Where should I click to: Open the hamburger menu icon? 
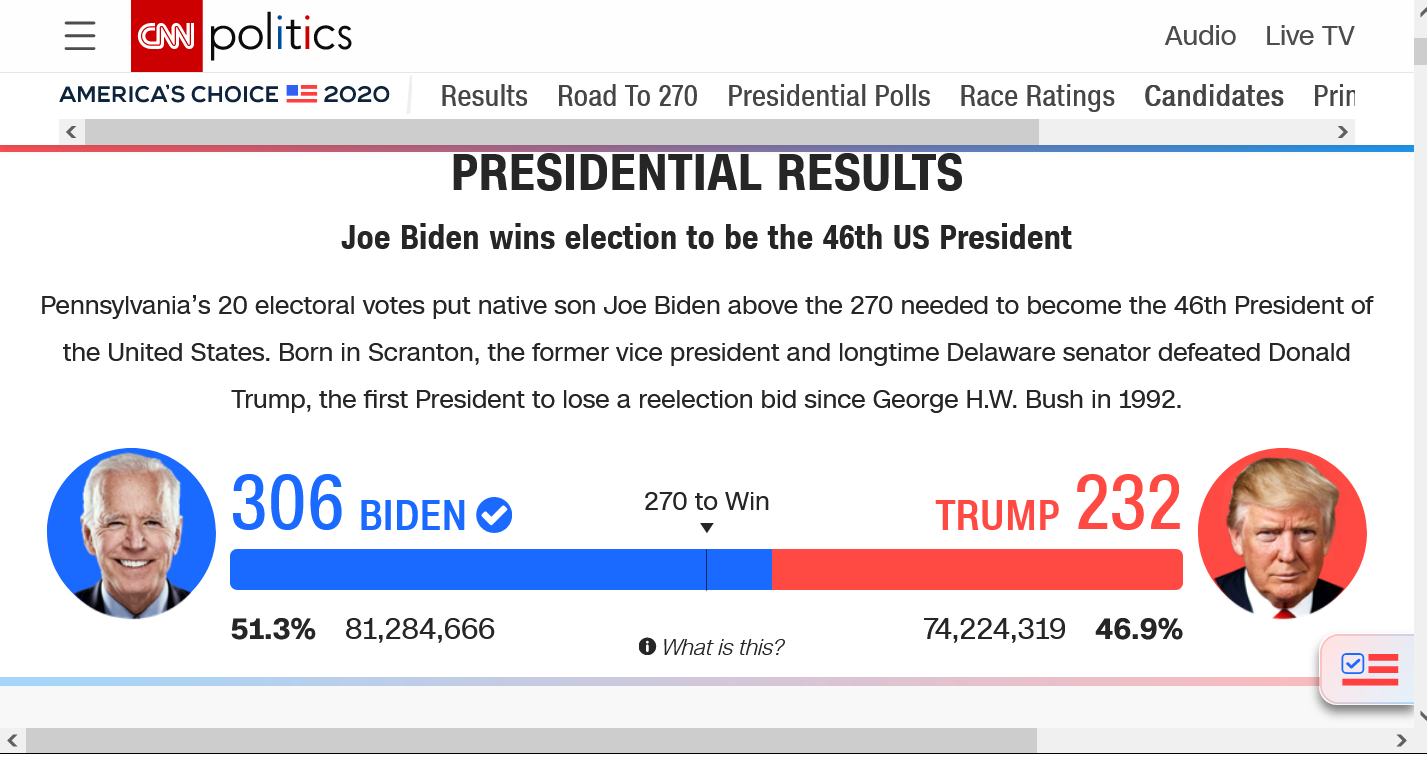coord(80,36)
